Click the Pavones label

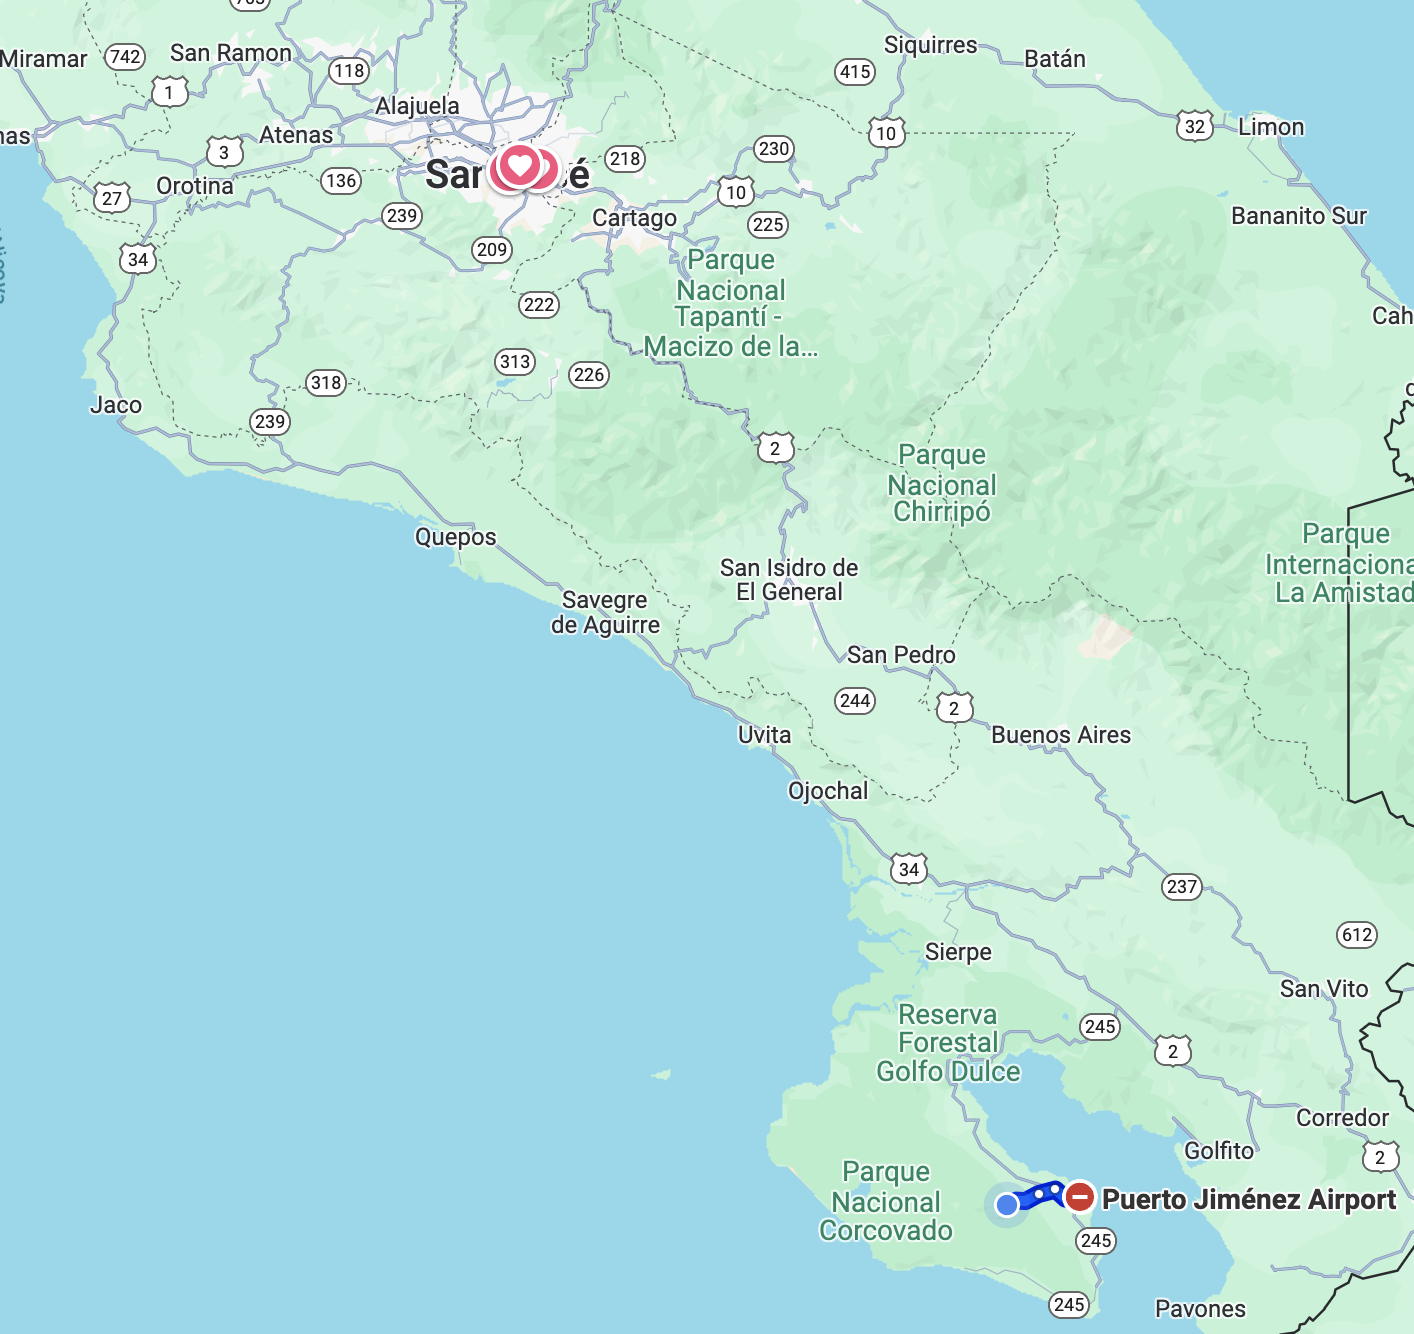point(1200,1309)
